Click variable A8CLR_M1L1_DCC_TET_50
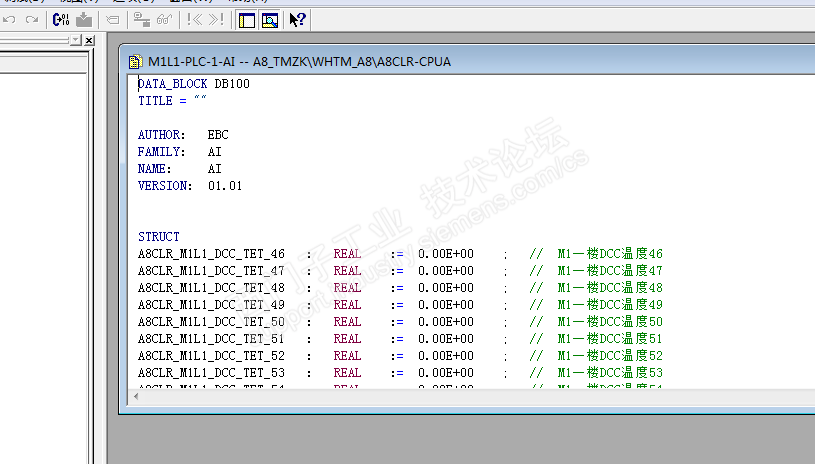The width and height of the screenshot is (815, 464). [211, 322]
